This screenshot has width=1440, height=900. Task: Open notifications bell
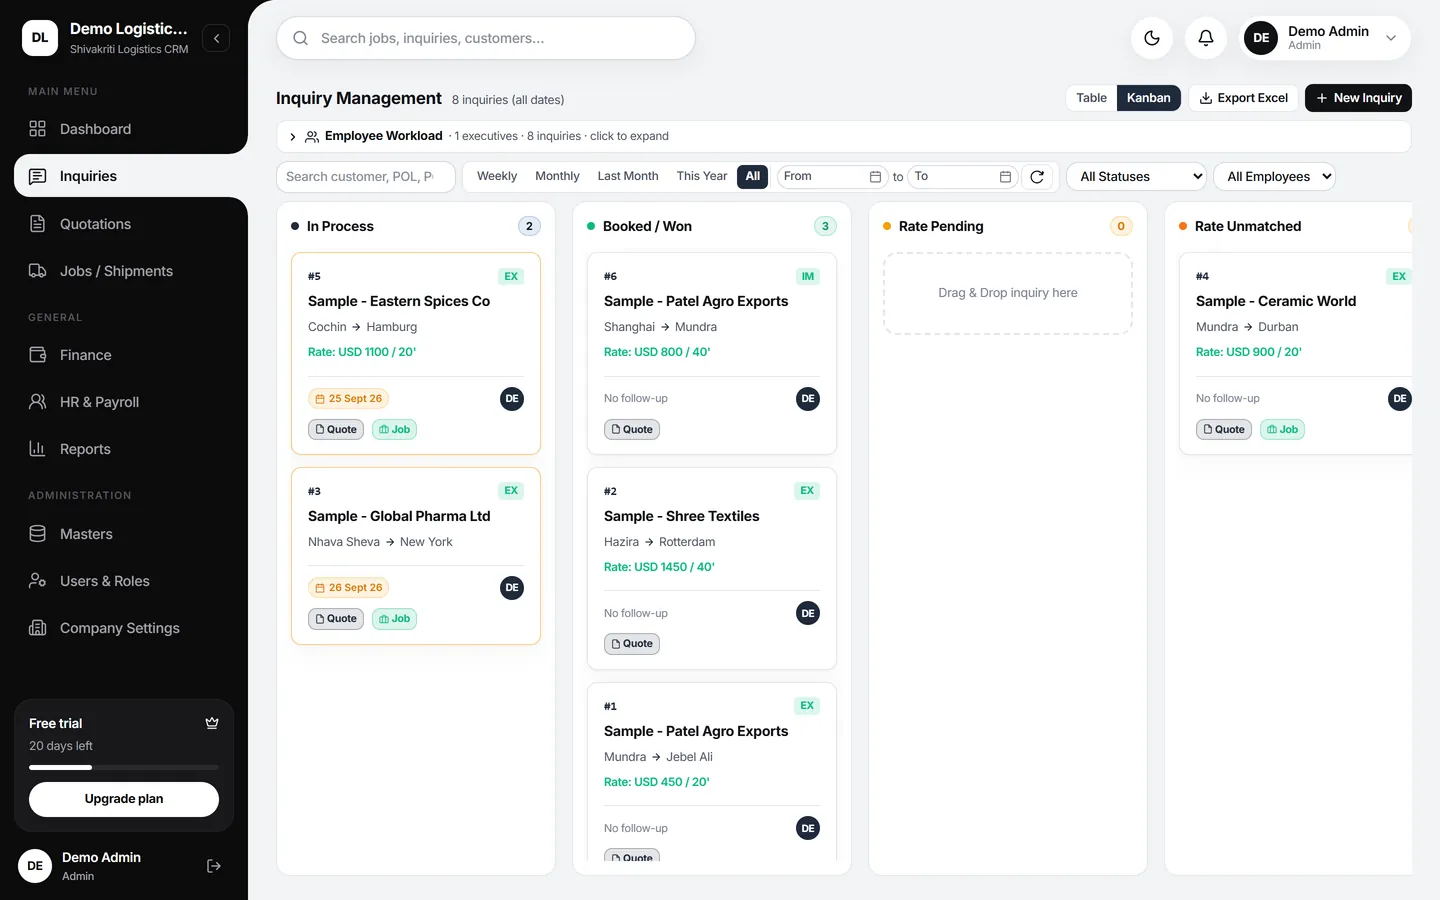(x=1206, y=38)
